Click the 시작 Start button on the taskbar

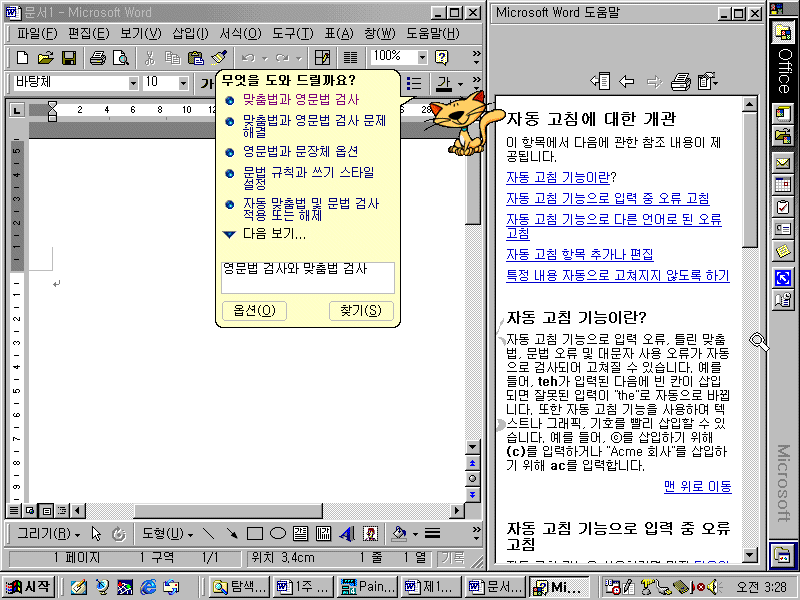tap(29, 587)
